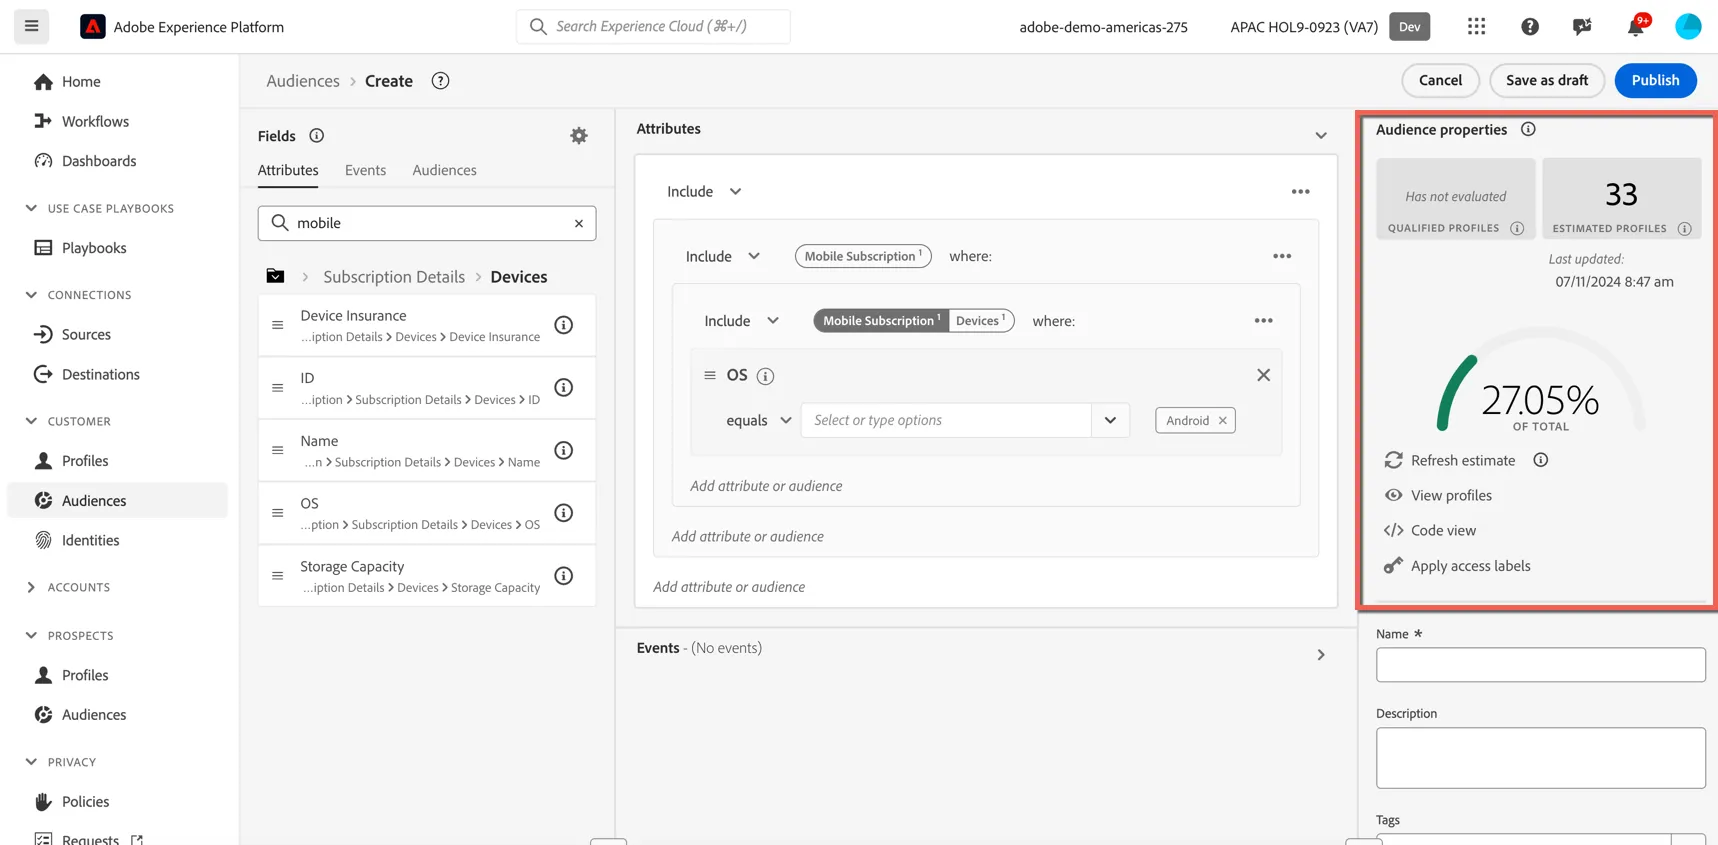Open the equals operator dropdown
The height and width of the screenshot is (845, 1718).
(x=759, y=421)
